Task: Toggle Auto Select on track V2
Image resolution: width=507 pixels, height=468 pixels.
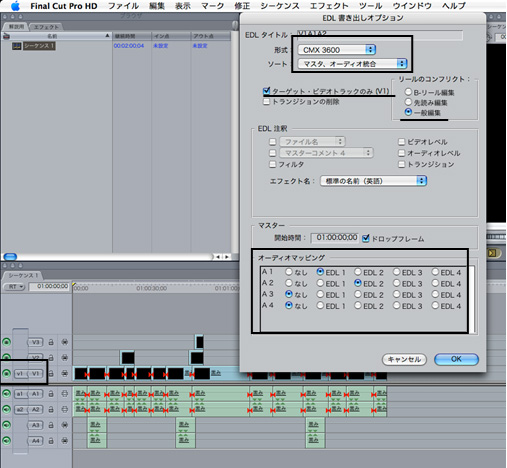Action: (x=65, y=358)
